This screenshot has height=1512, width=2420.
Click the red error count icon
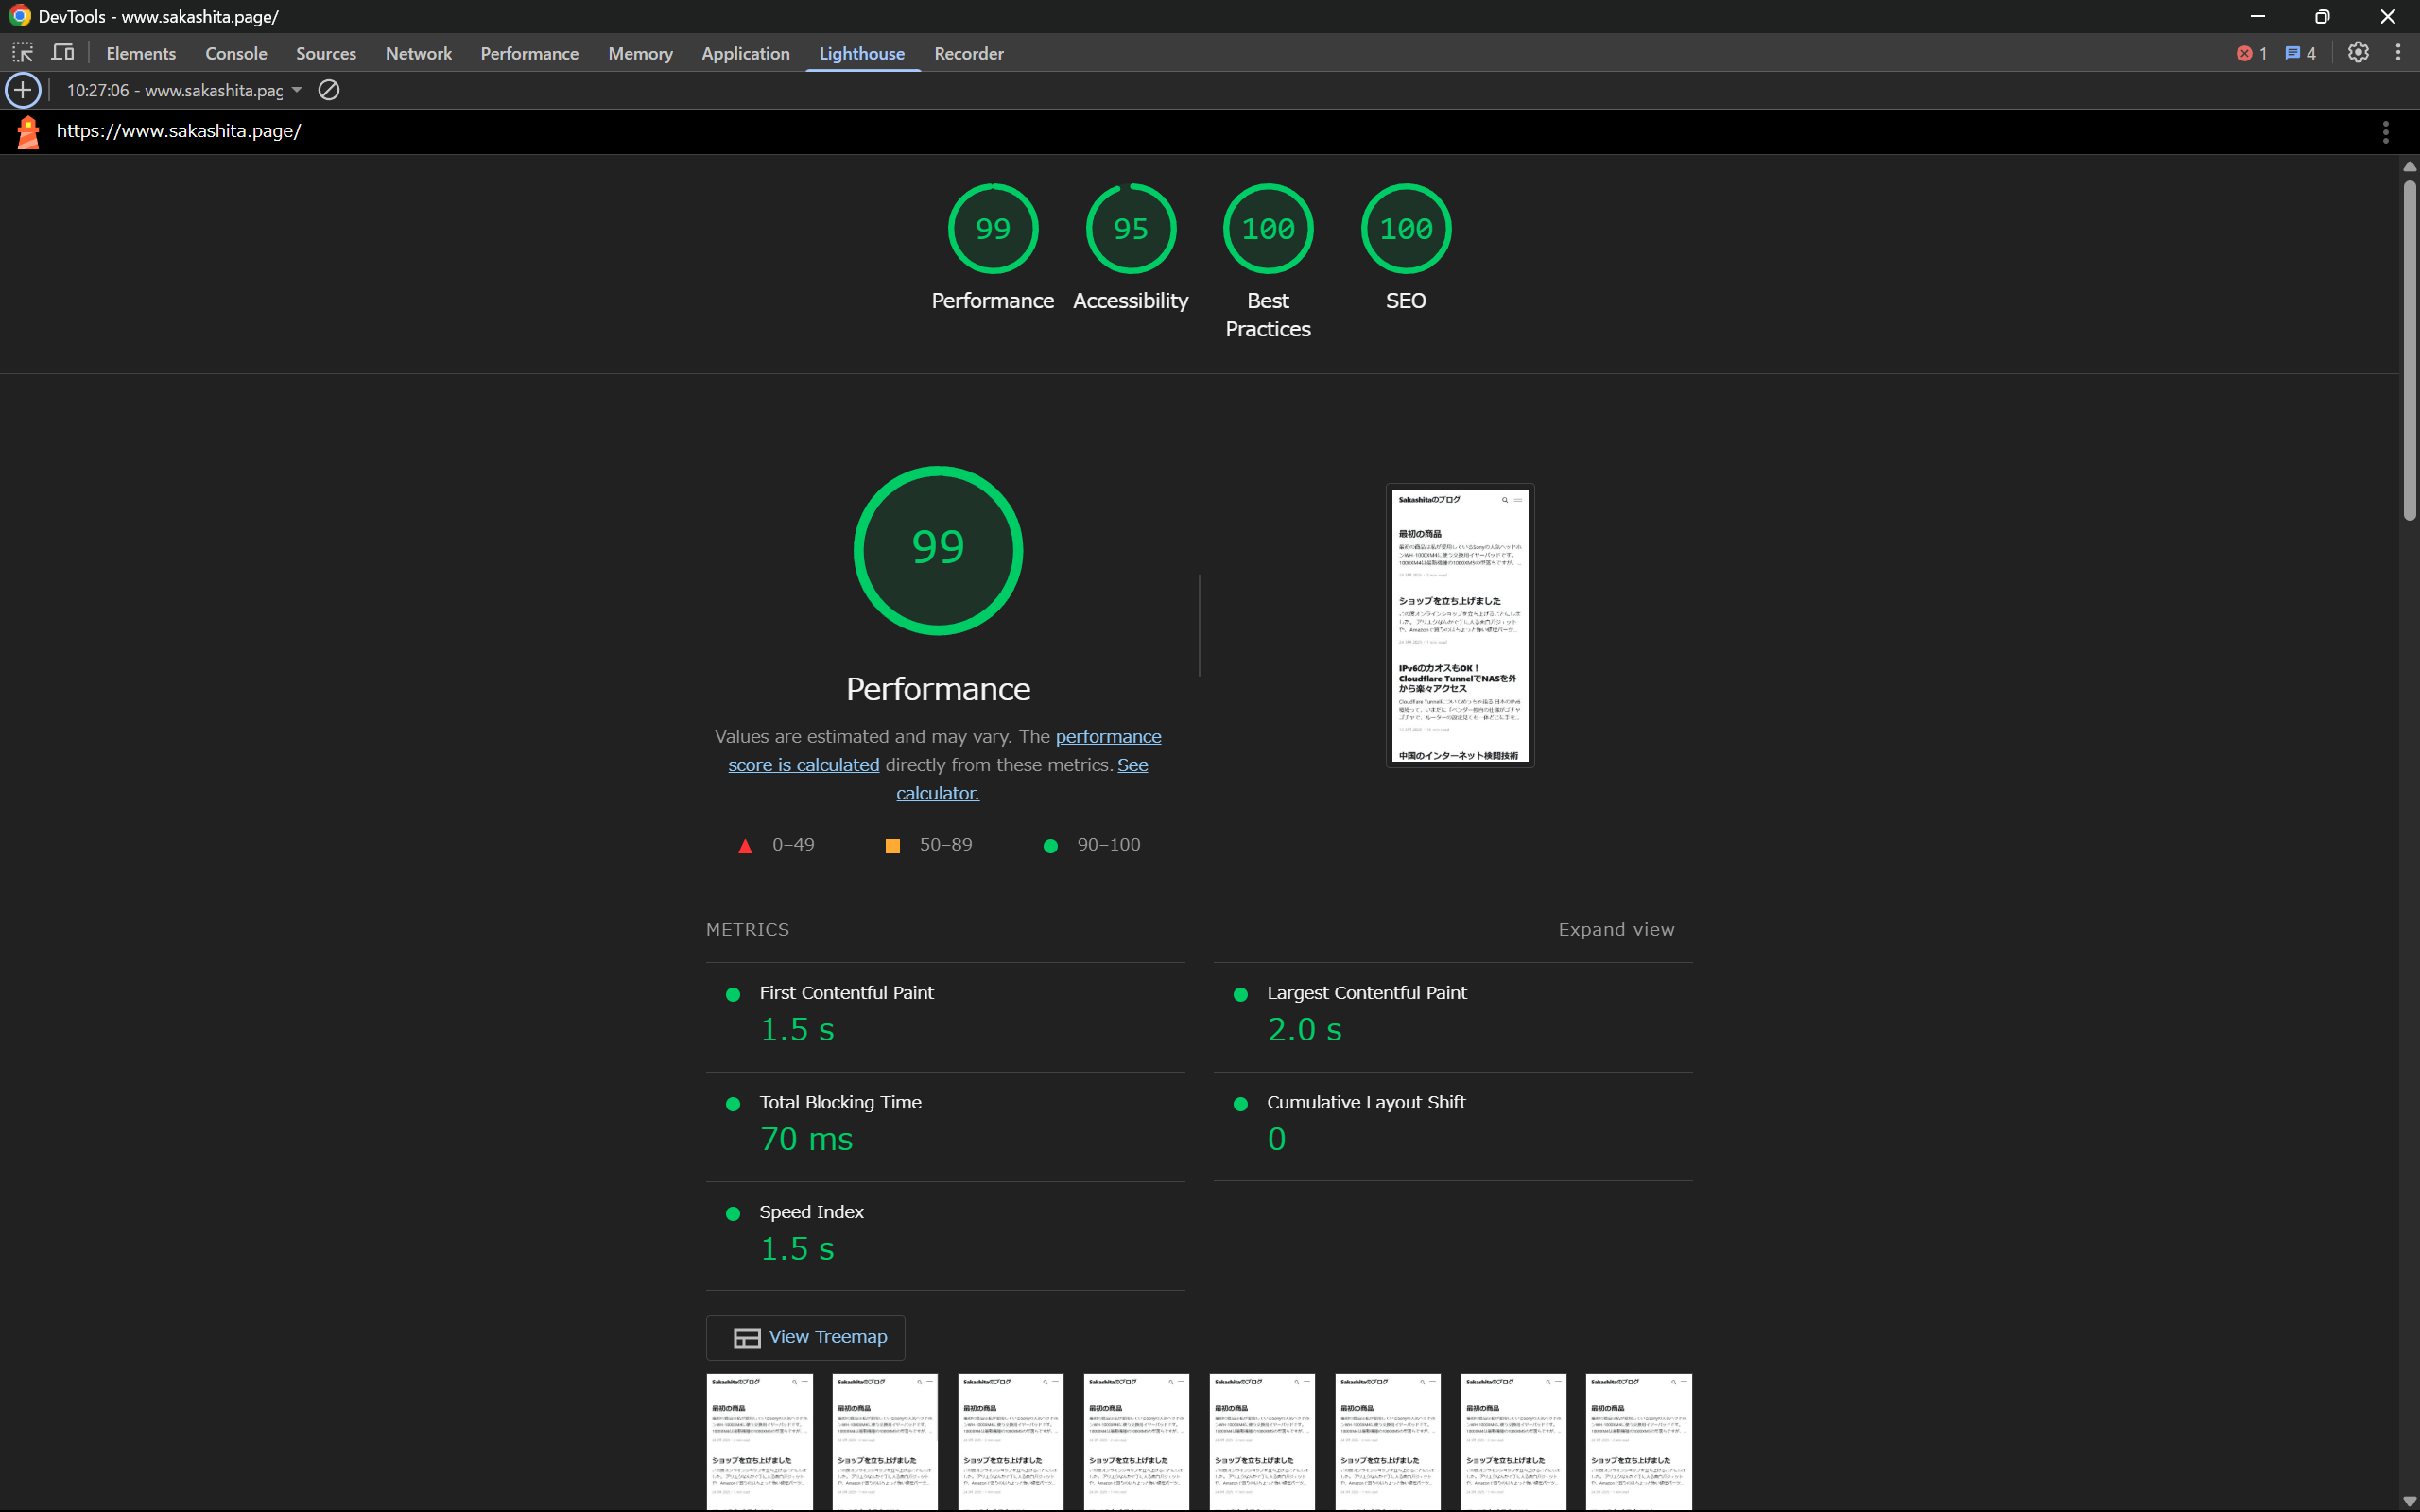click(x=2245, y=53)
